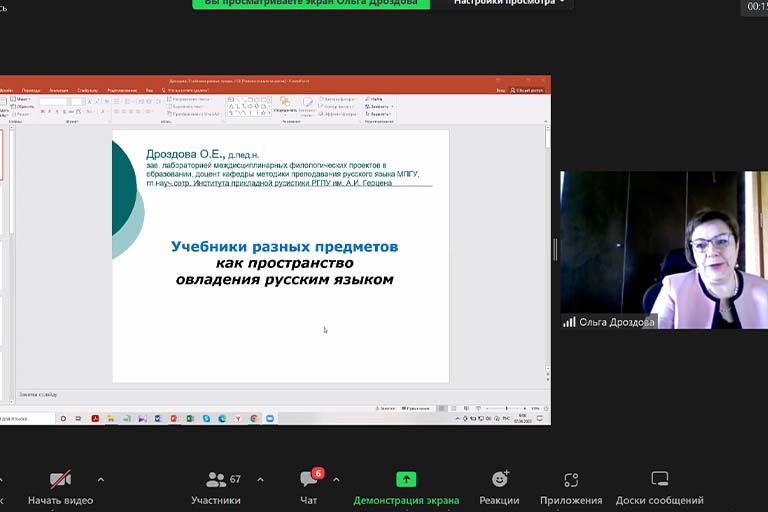This screenshot has width=768, height=512.
Task: Open the Chat panel with 6 unread
Action: 309,480
